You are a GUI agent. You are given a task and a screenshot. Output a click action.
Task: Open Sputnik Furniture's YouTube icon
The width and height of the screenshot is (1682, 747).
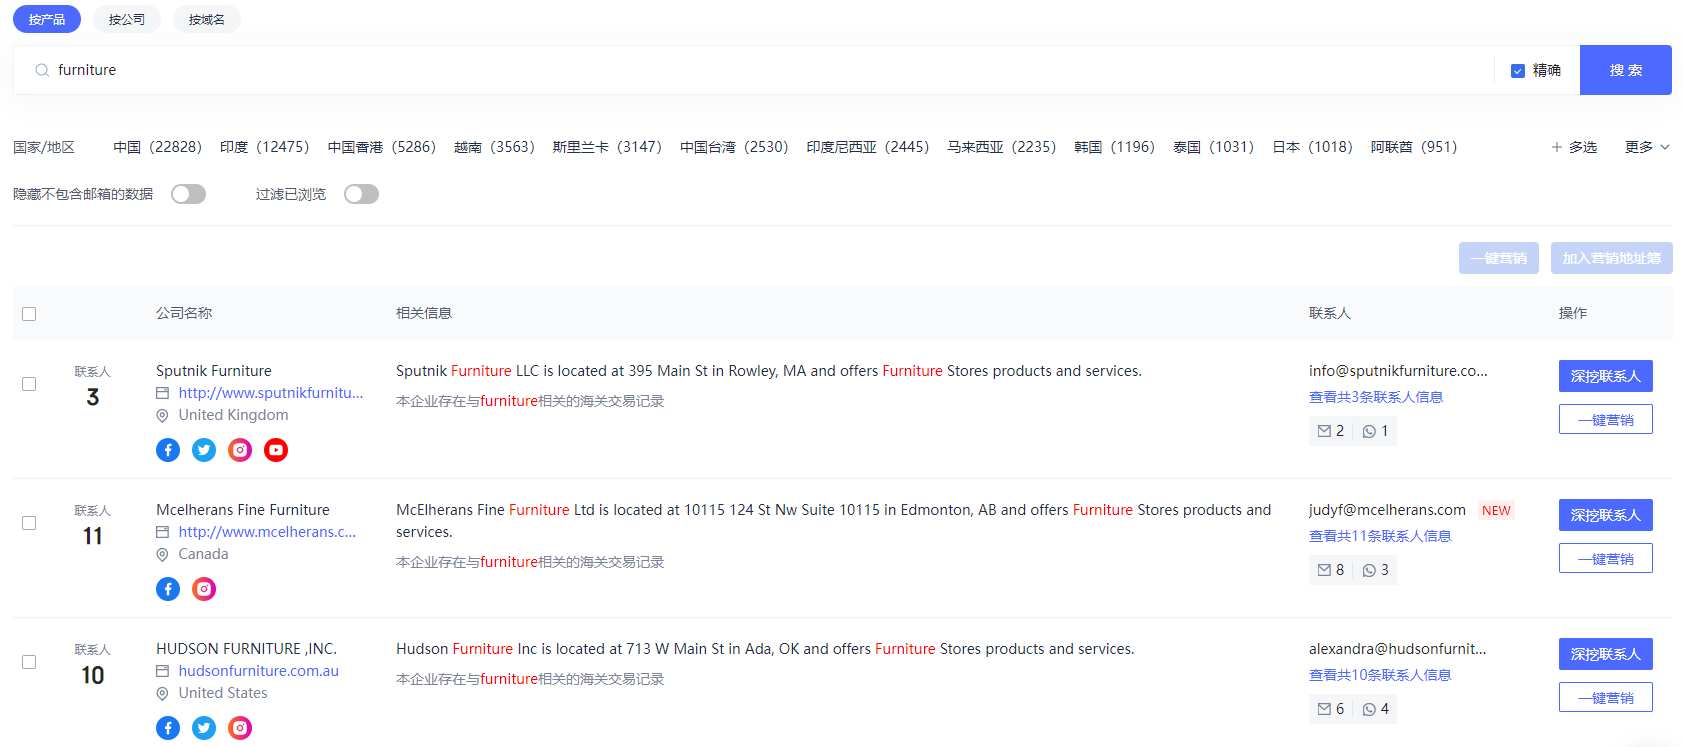pos(276,450)
